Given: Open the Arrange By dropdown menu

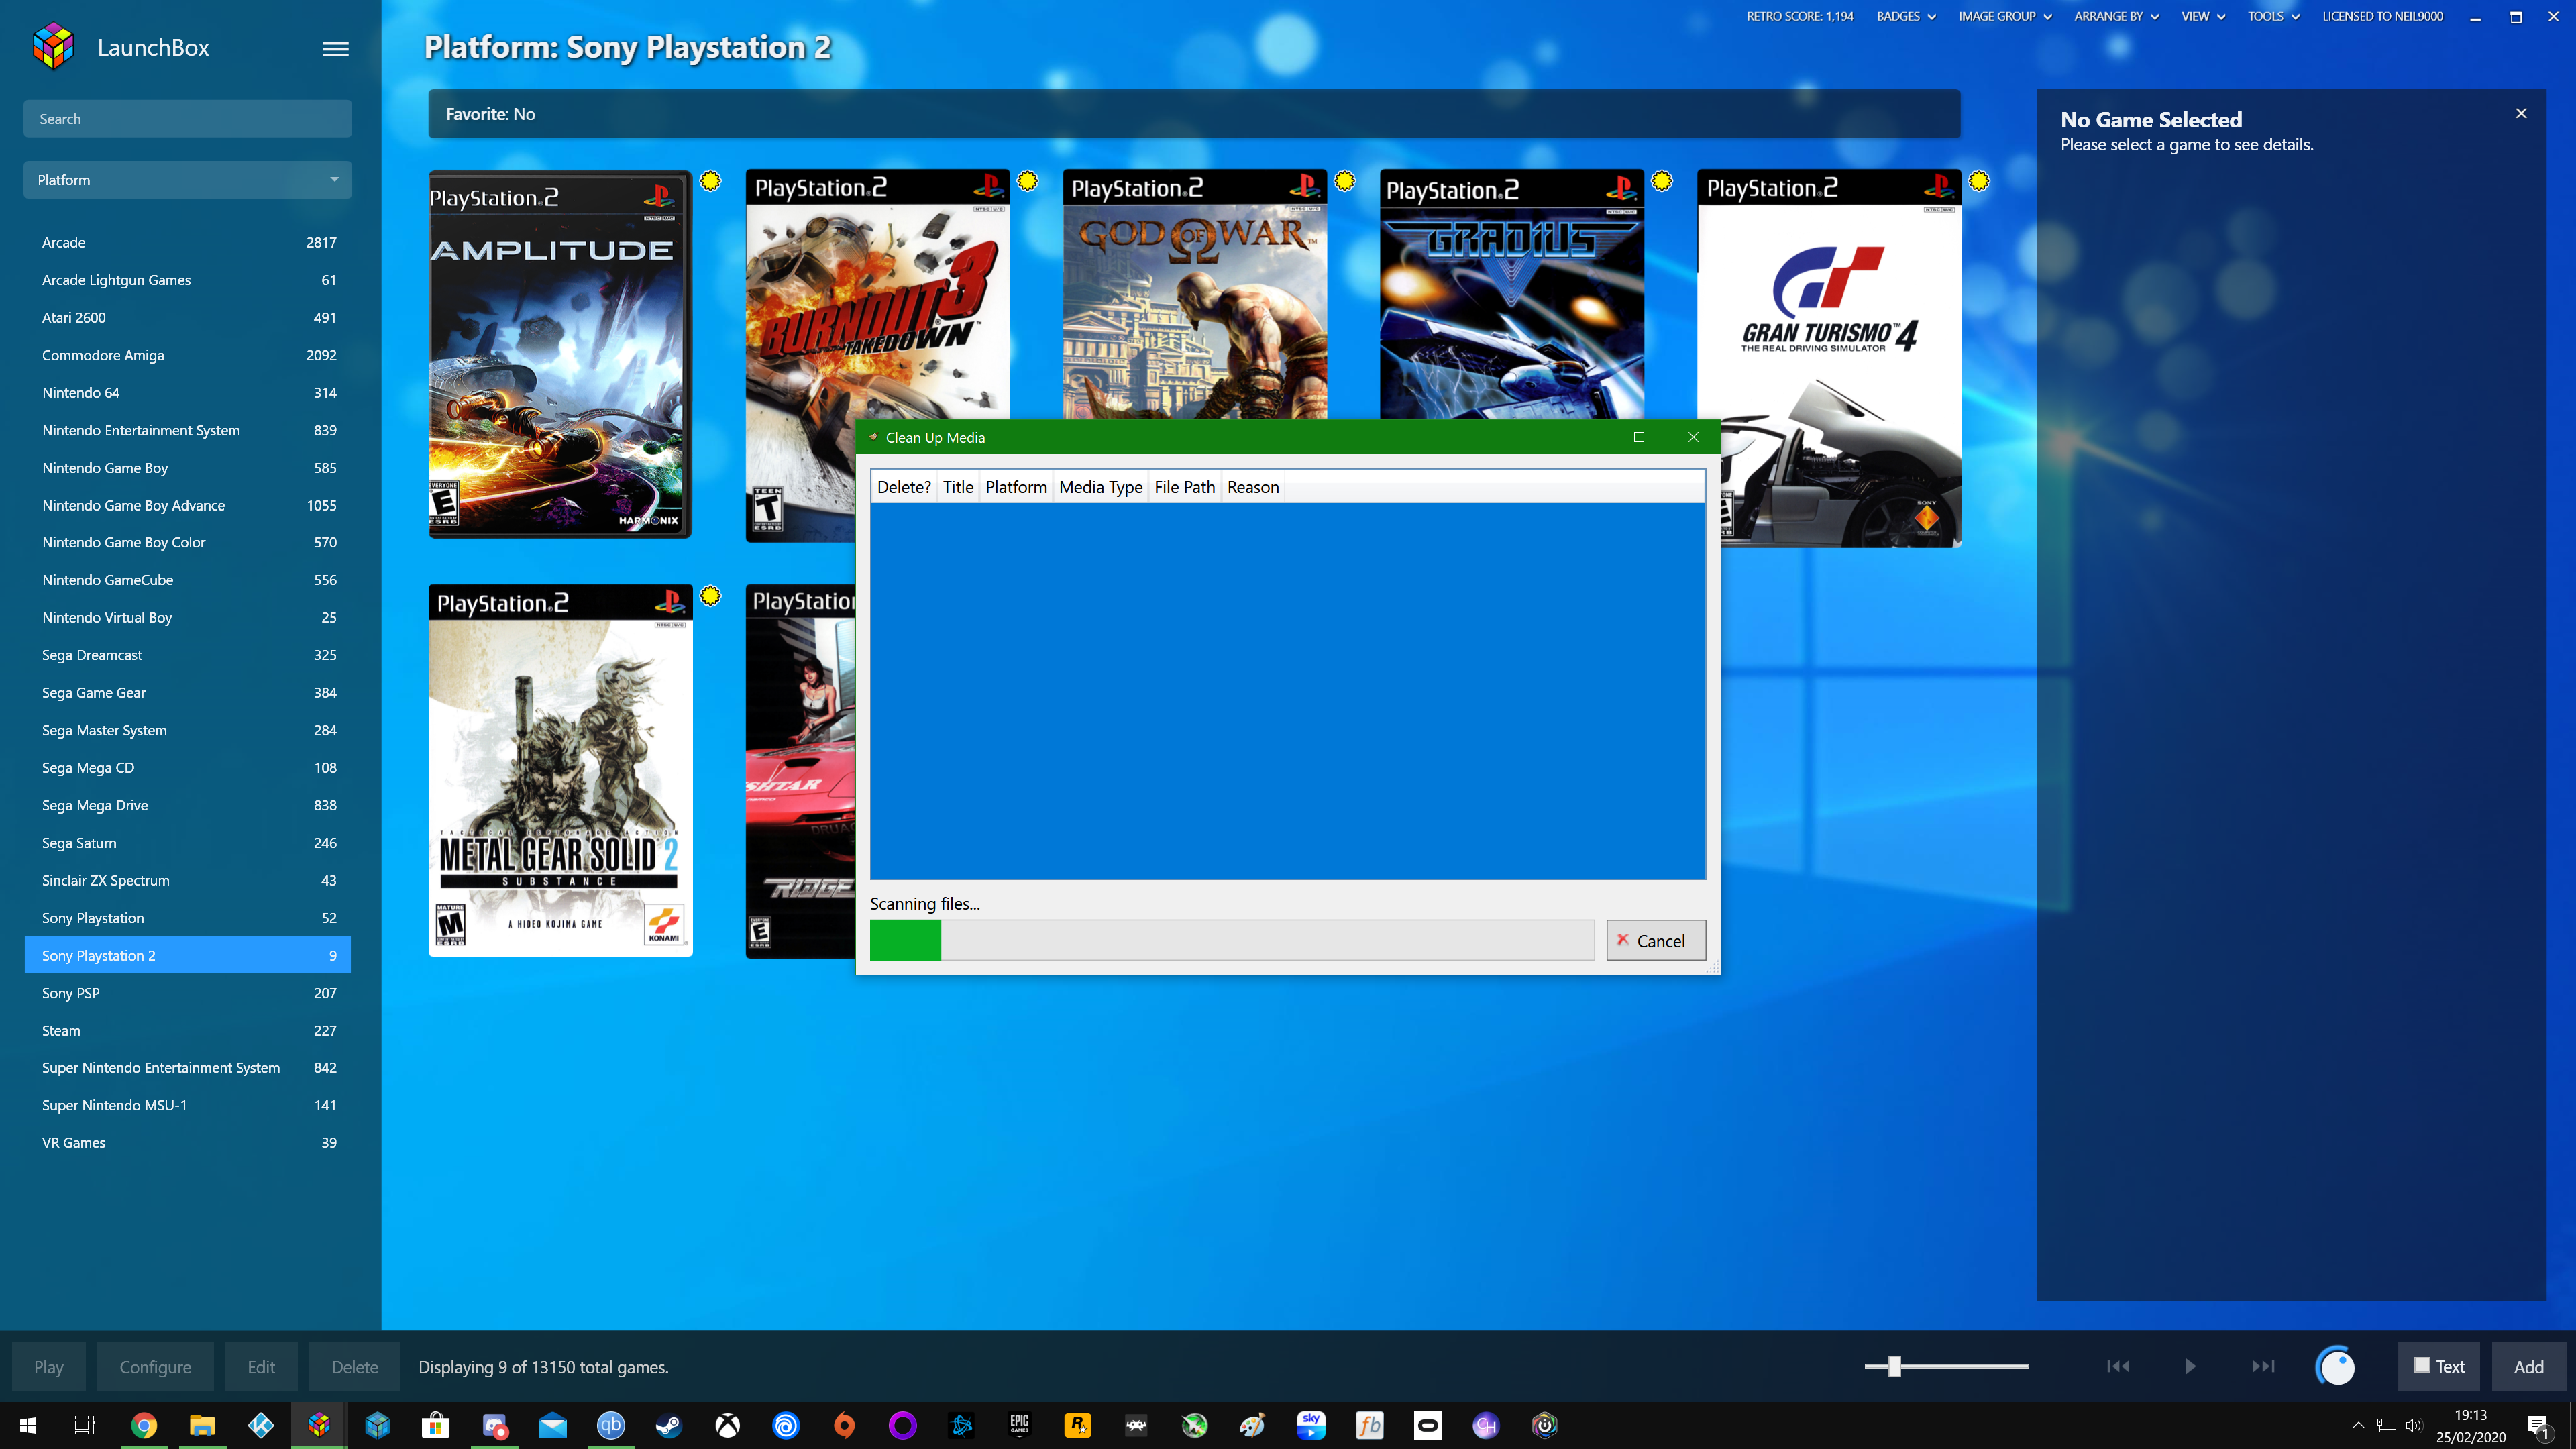Looking at the screenshot, I should [2116, 16].
